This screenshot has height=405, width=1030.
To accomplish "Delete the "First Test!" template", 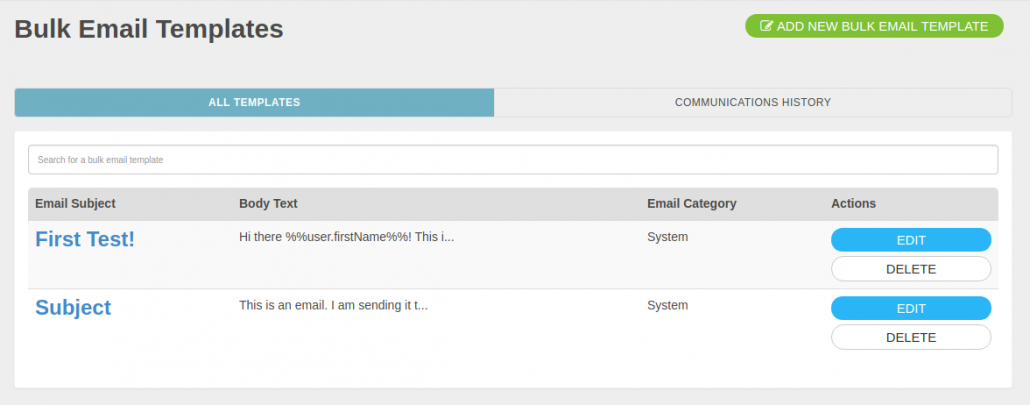I will [x=911, y=269].
